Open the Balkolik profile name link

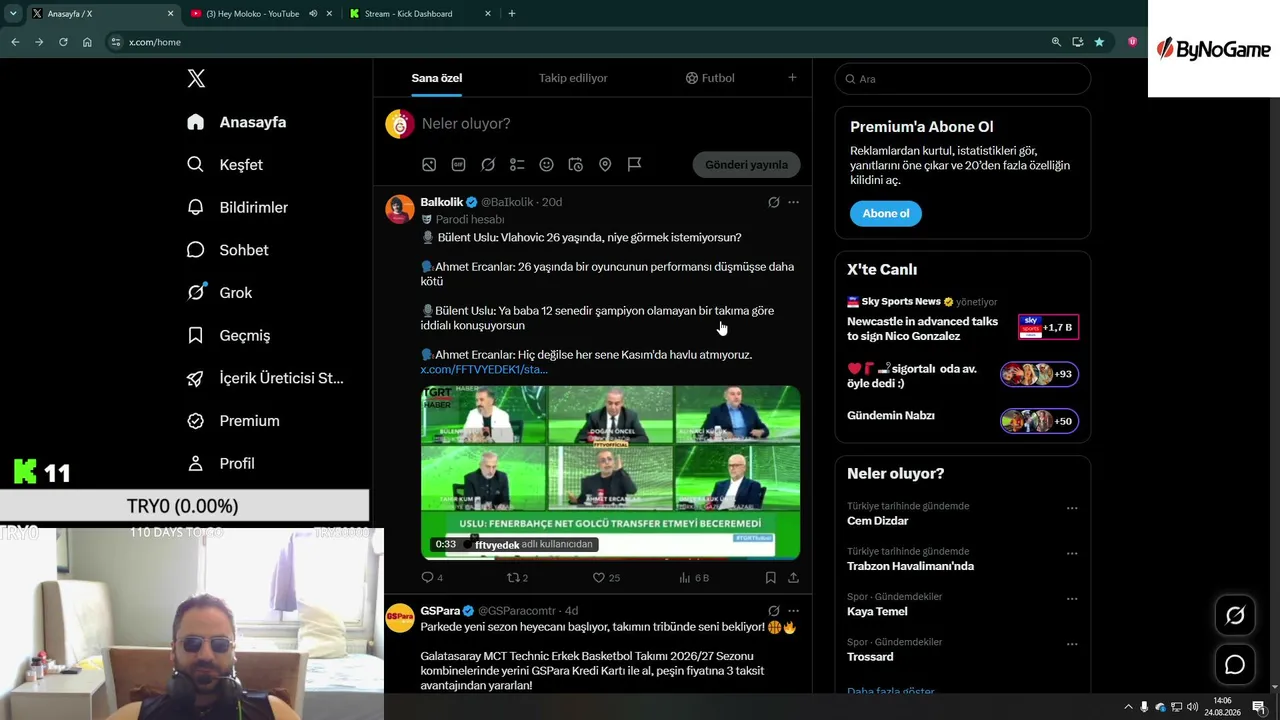click(442, 202)
